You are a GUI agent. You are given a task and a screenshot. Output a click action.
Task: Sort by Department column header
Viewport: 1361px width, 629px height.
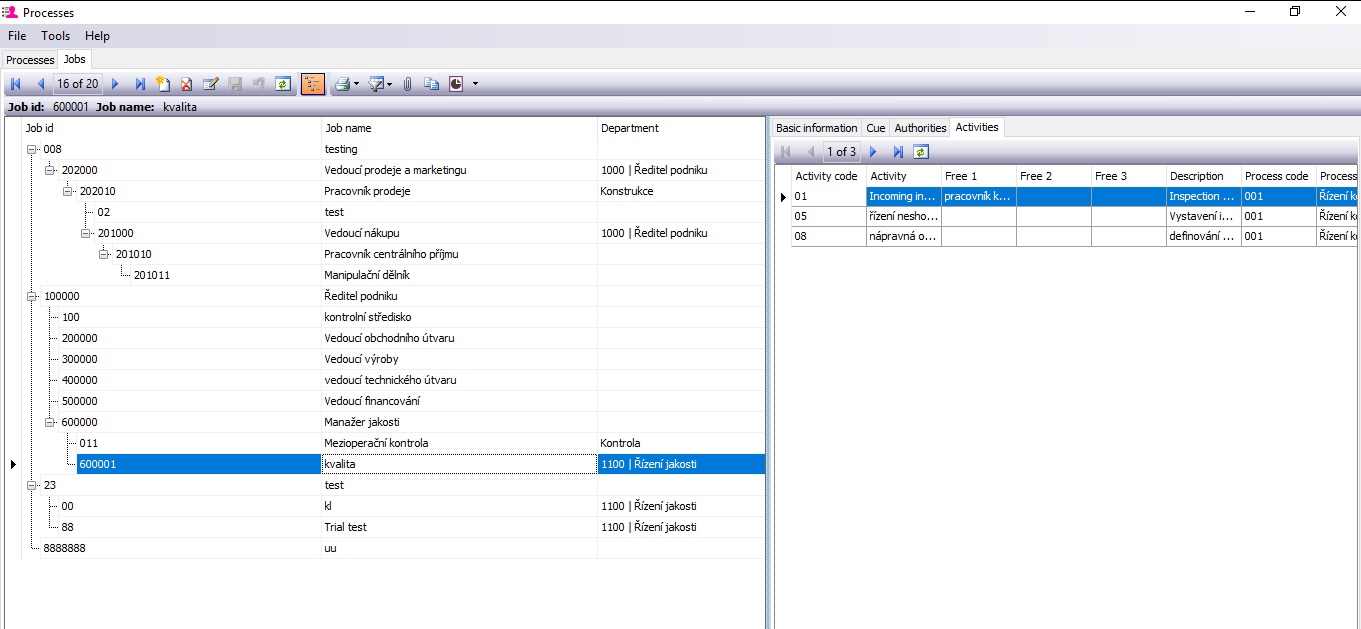[x=681, y=128]
